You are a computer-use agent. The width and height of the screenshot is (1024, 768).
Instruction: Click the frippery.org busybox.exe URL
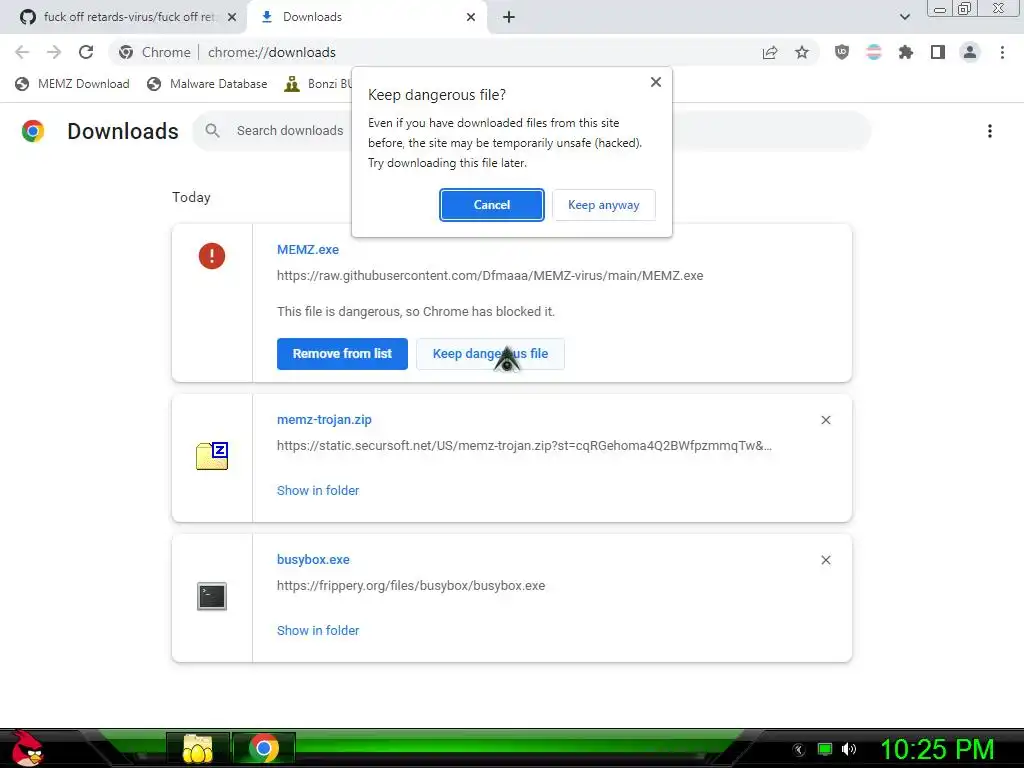point(411,586)
